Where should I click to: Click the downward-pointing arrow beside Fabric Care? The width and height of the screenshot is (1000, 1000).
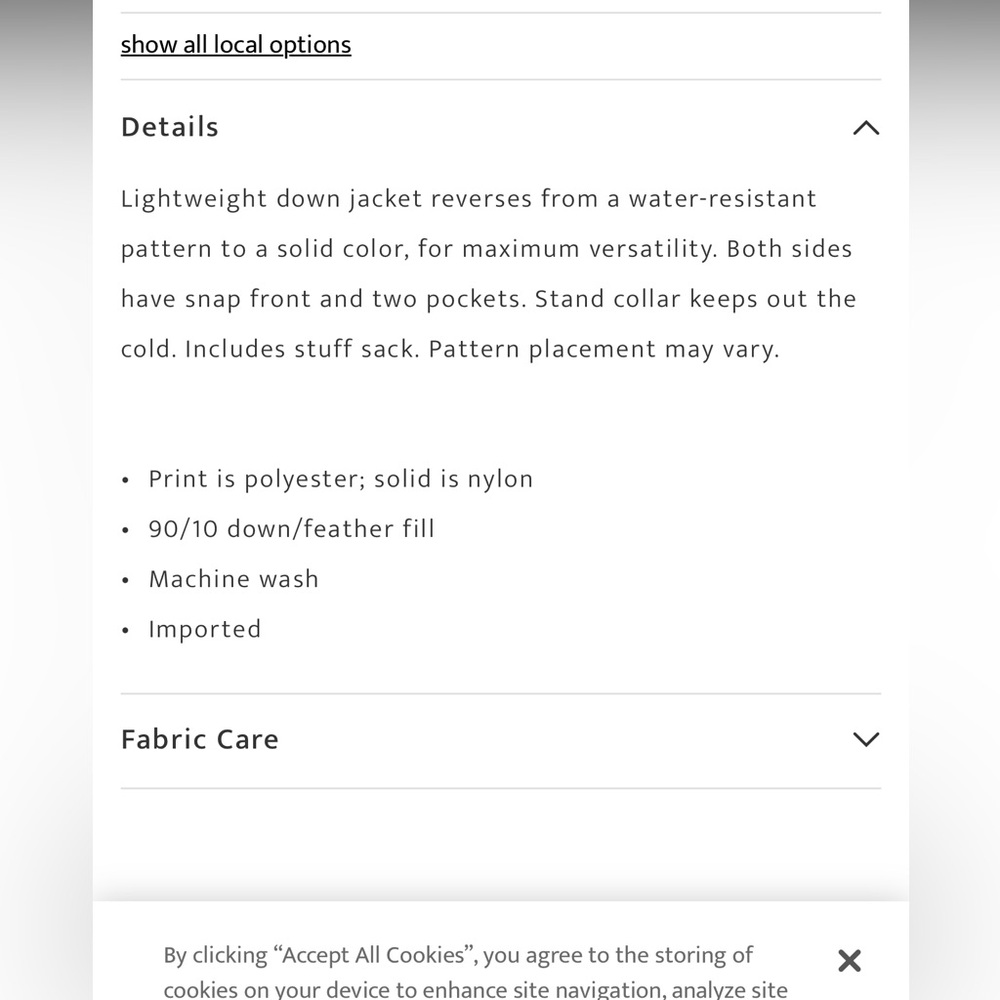pos(866,739)
